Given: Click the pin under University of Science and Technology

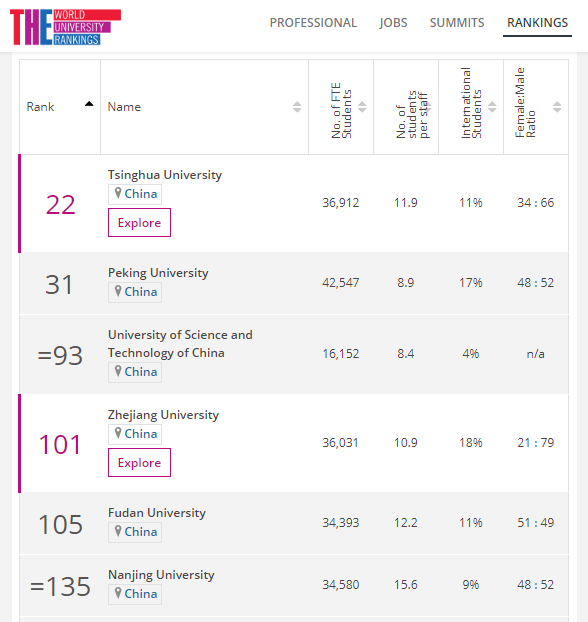Looking at the screenshot, I should point(118,371).
